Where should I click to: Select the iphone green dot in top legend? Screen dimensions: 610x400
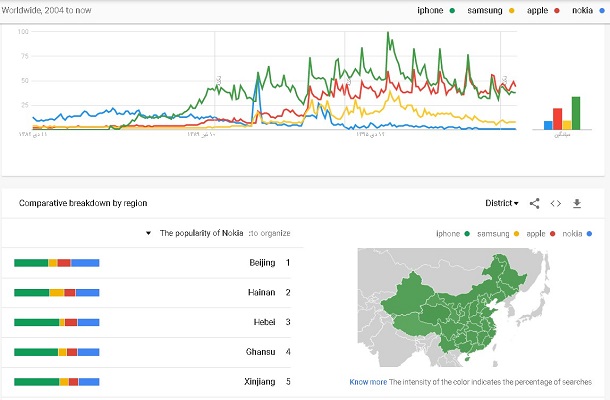click(x=452, y=11)
